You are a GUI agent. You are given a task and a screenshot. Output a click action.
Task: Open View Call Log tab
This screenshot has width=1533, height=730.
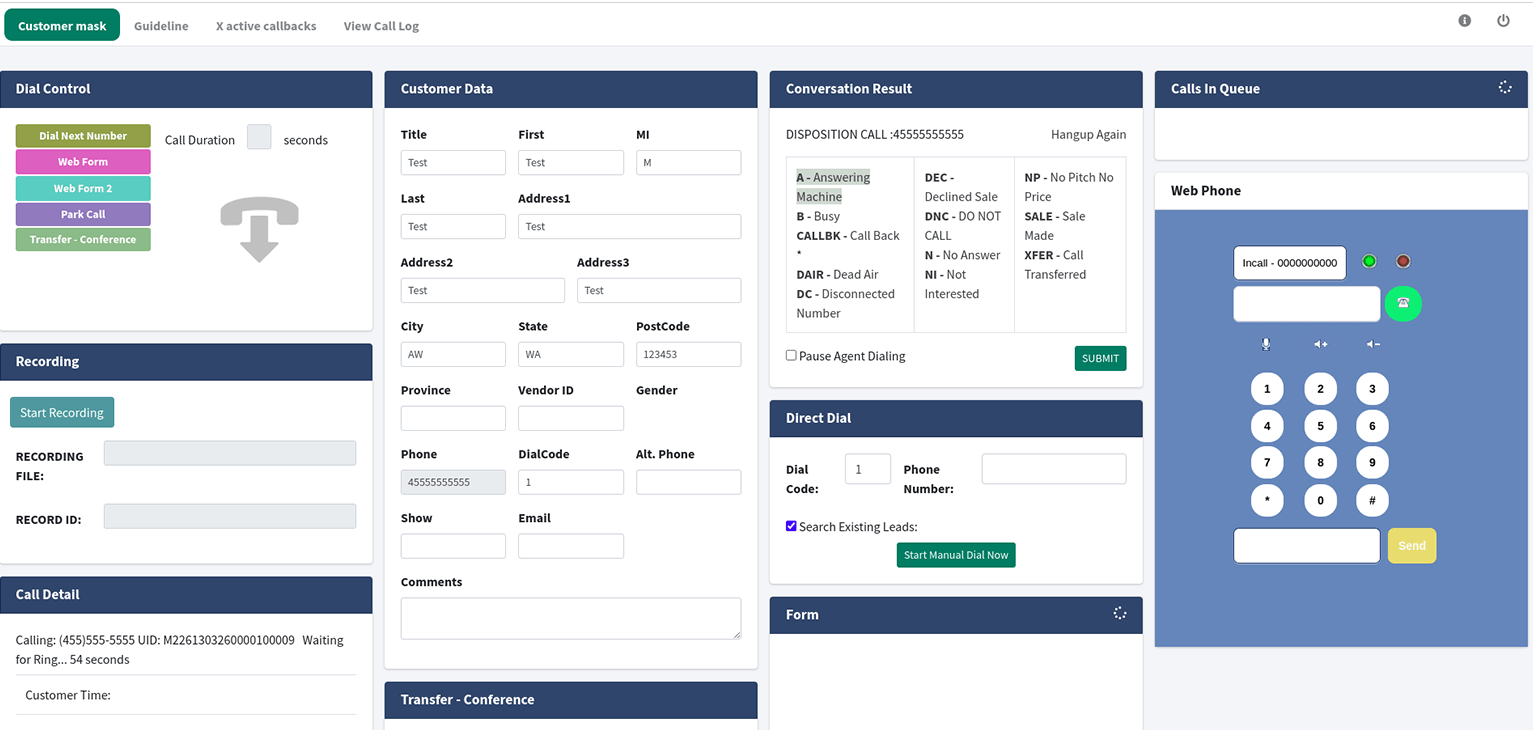[381, 26]
